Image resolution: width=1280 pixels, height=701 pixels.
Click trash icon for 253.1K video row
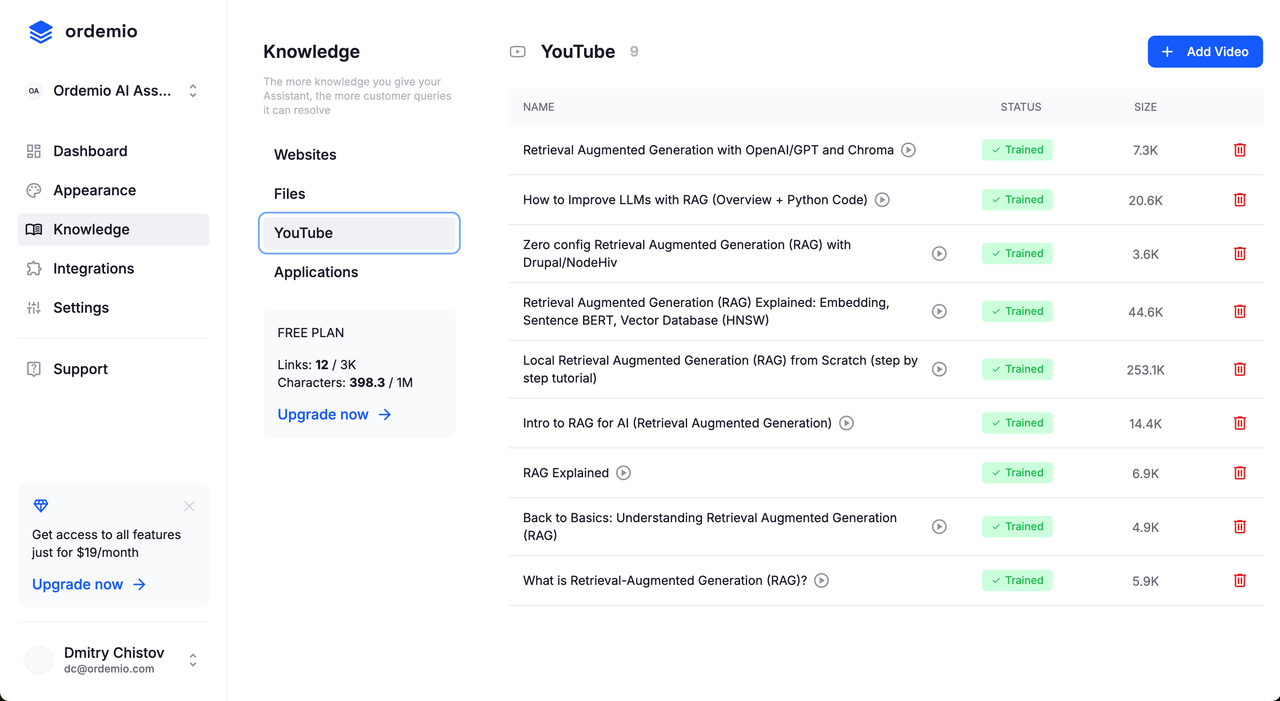tap(1239, 369)
